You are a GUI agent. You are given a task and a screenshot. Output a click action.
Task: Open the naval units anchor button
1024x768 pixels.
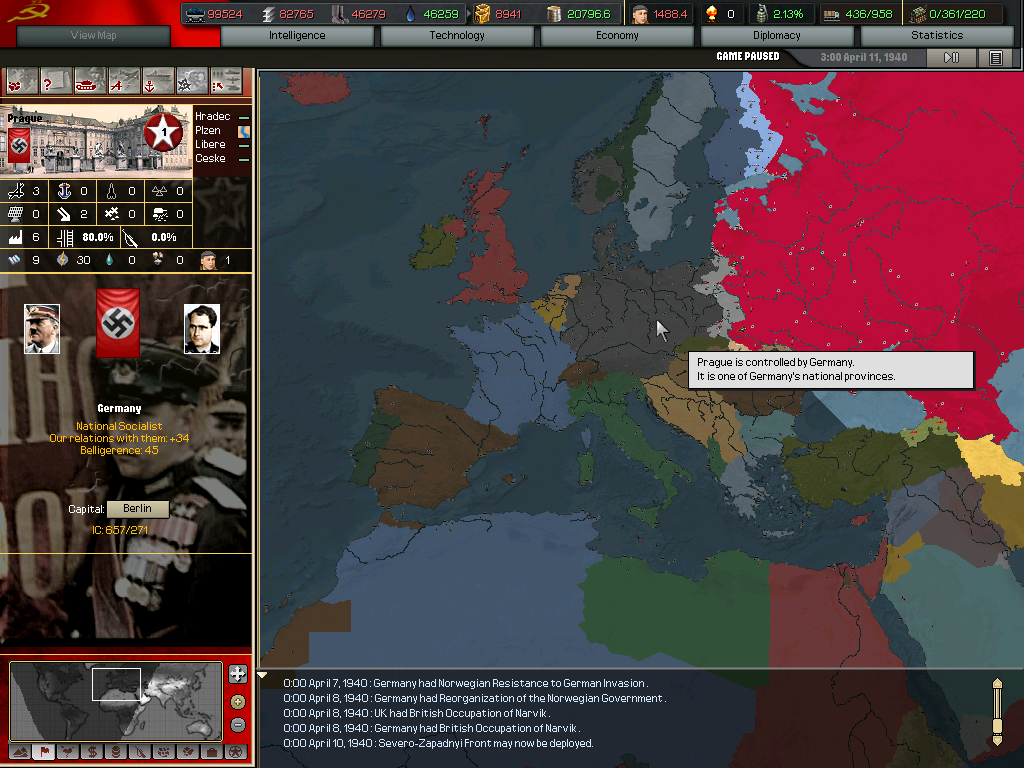157,82
